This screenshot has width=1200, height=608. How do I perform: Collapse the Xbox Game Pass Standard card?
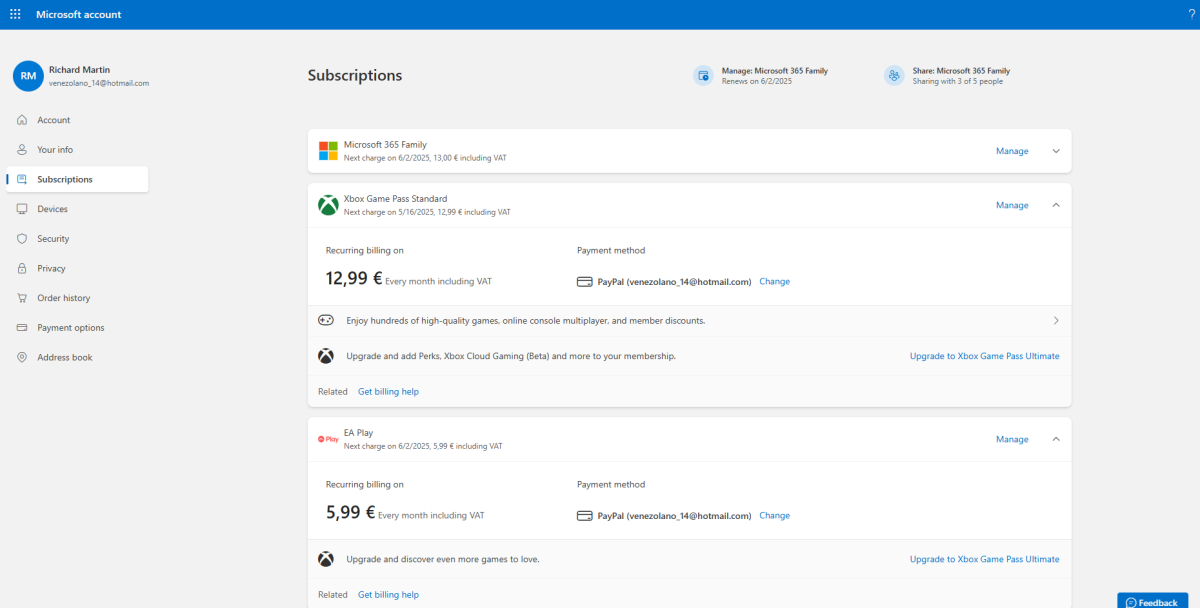pos(1055,205)
